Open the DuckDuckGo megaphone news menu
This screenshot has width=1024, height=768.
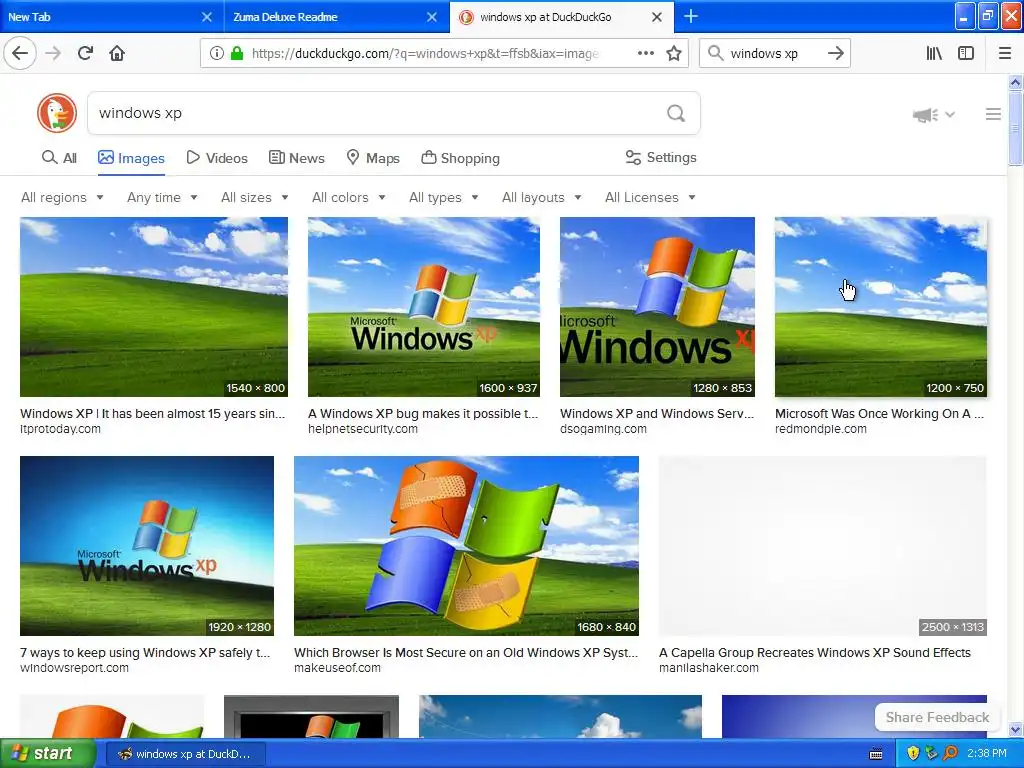click(934, 115)
